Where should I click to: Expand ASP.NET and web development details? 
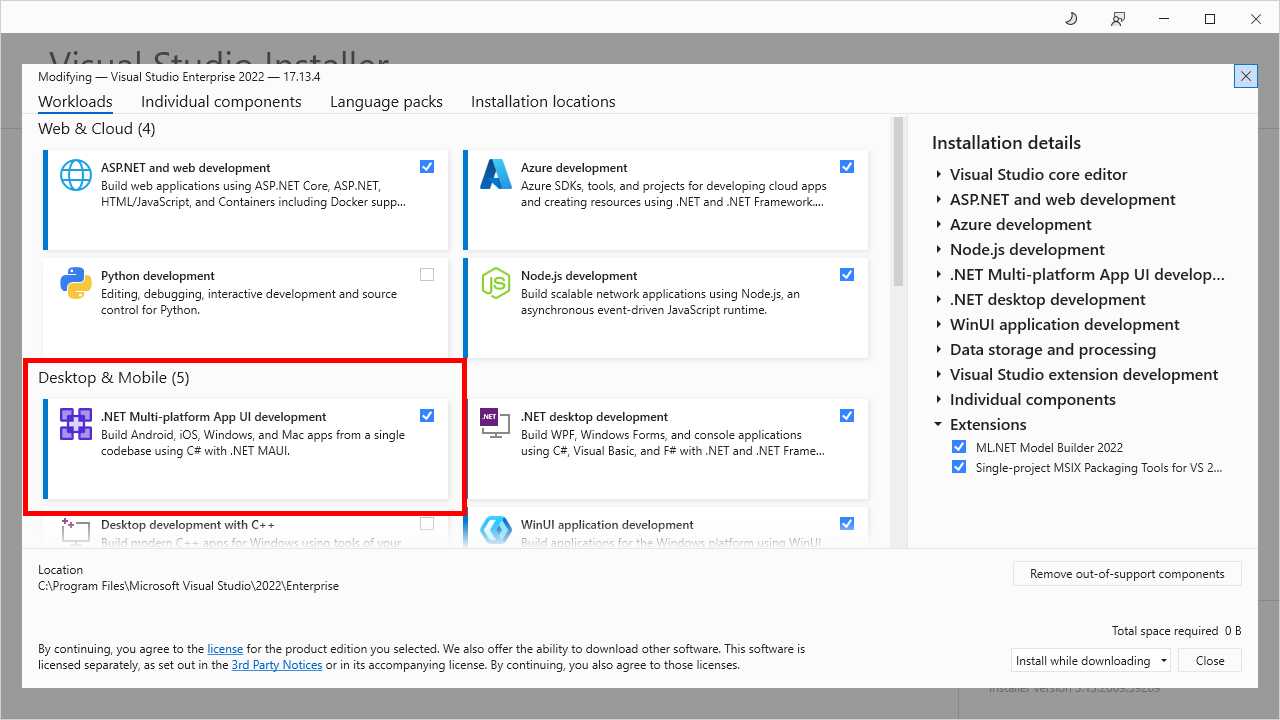point(939,199)
